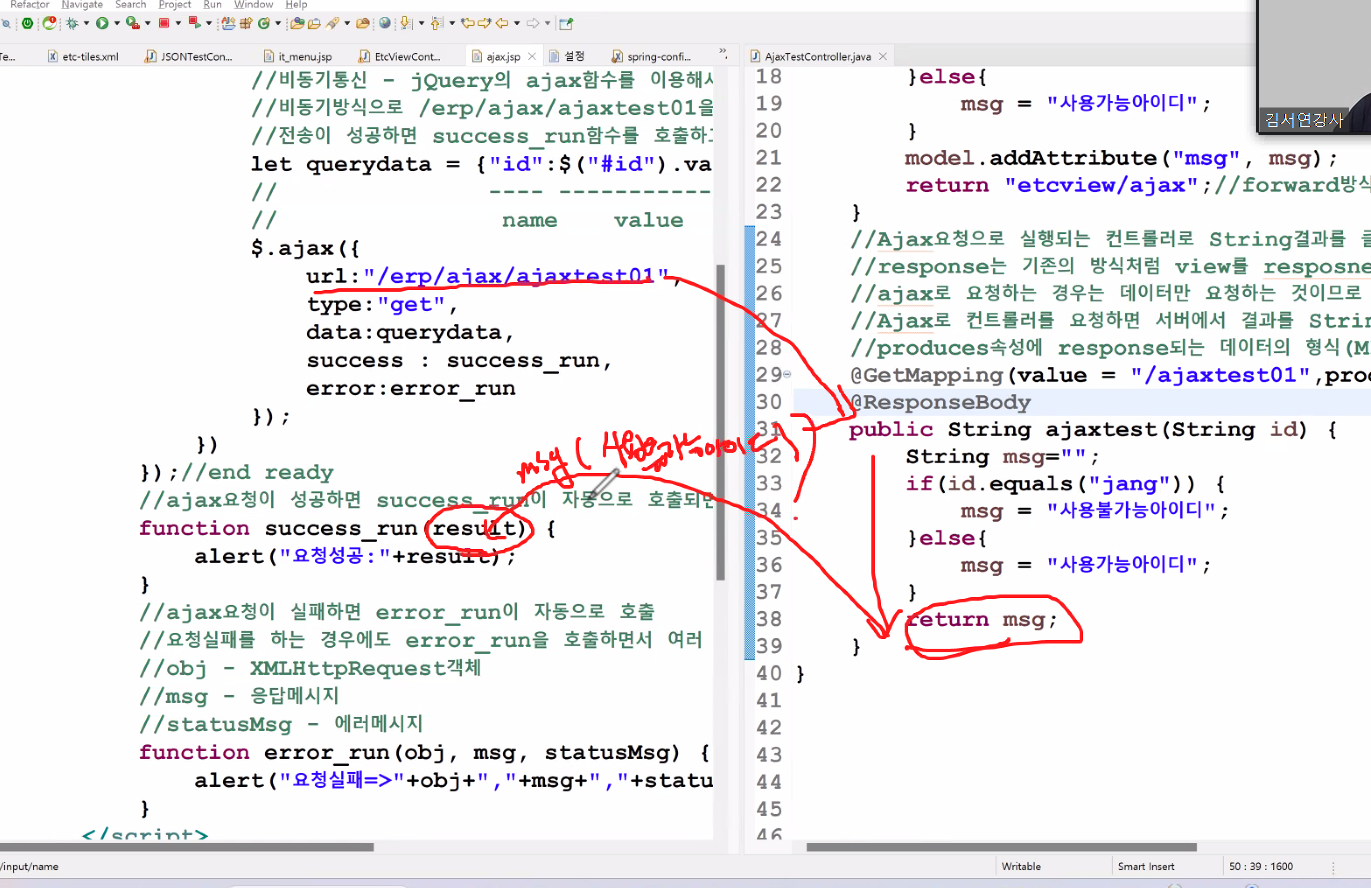Switch to the it_menu.jsp tab
The image size is (1371, 888).
coord(297,56)
